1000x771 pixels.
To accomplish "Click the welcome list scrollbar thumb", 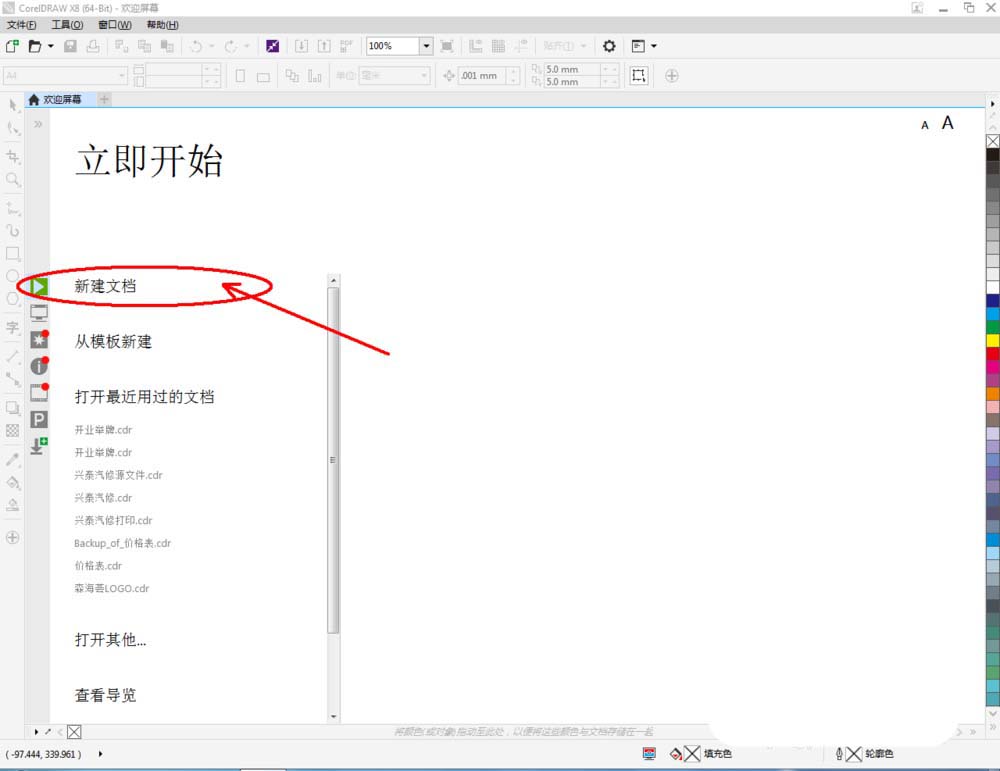I will pos(334,460).
